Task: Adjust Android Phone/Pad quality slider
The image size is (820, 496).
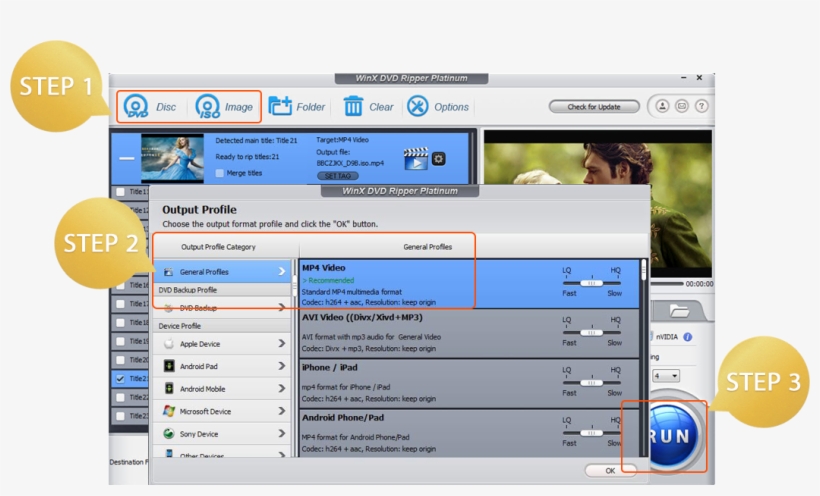Action: coord(592,433)
